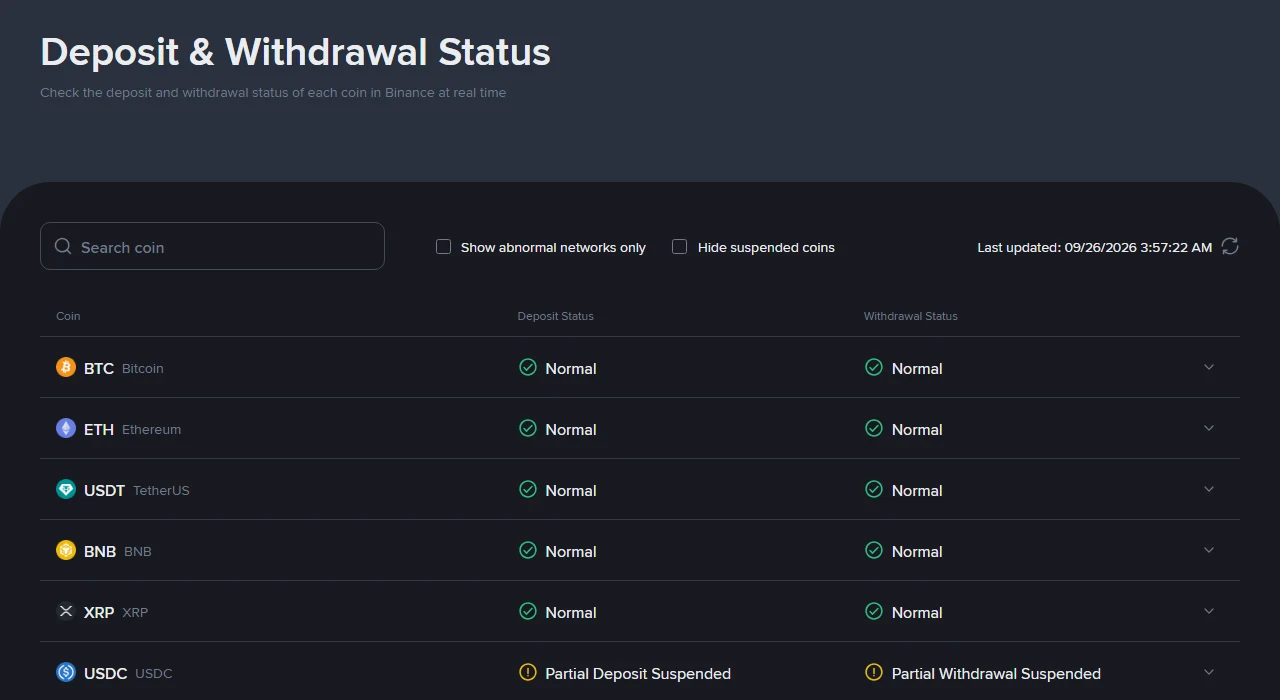Click Partial Withdrawal Suspended text for USDC
1280x700 pixels.
996,673
